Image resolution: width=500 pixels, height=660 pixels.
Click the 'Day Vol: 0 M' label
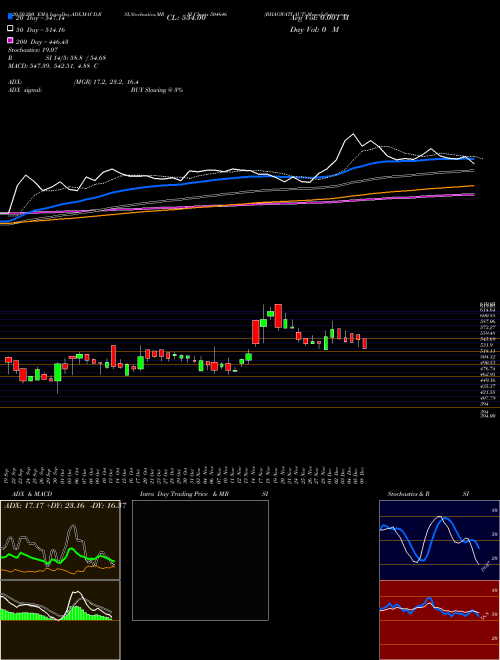click(314, 29)
